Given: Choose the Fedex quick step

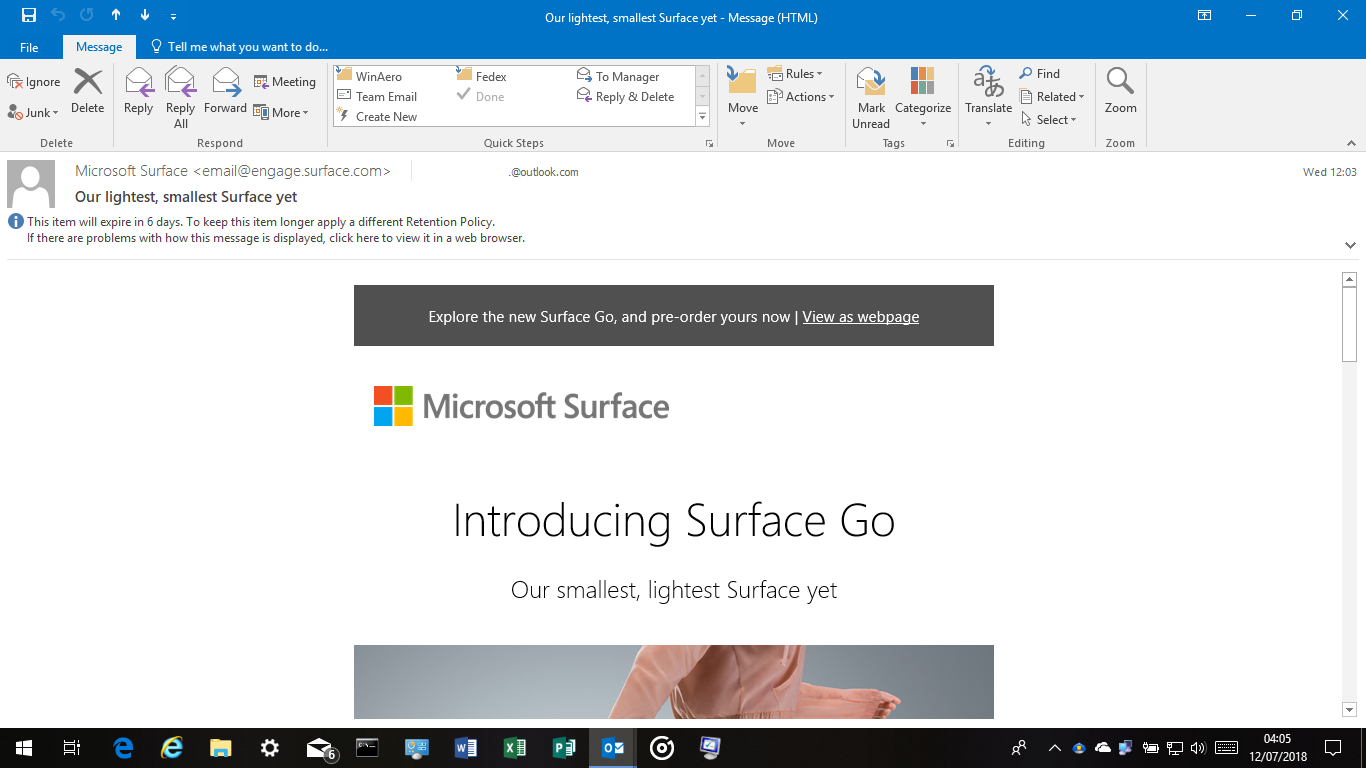Looking at the screenshot, I should pyautogui.click(x=482, y=77).
